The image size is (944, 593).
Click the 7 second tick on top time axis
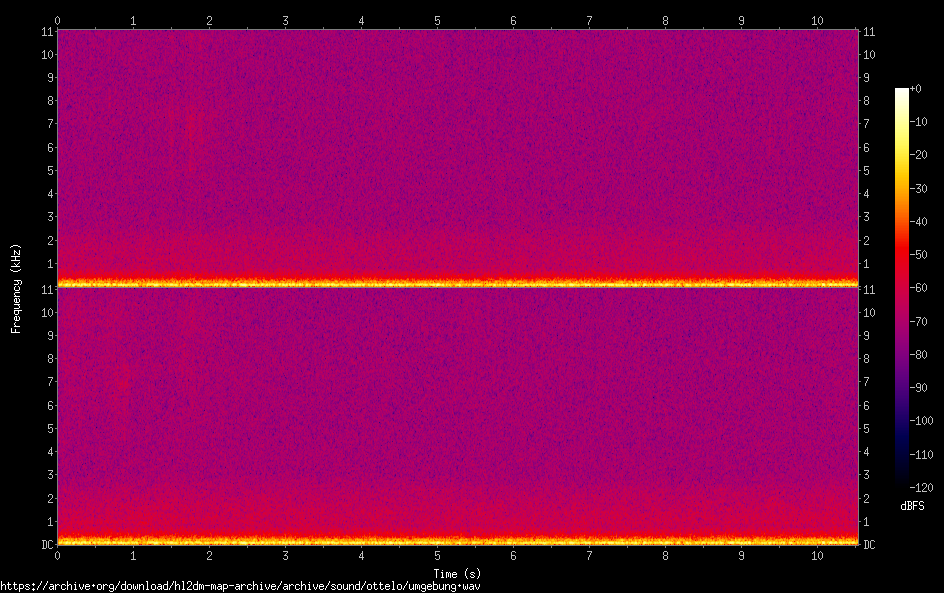point(589,20)
